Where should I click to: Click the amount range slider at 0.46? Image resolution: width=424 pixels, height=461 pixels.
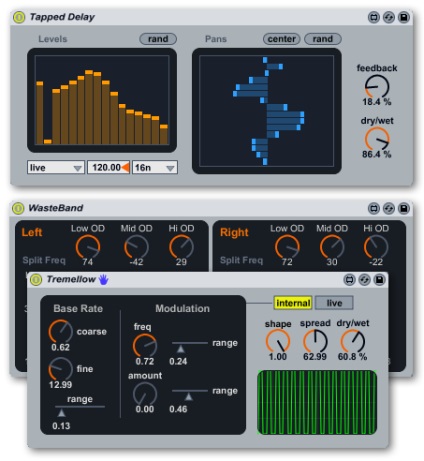[190, 394]
